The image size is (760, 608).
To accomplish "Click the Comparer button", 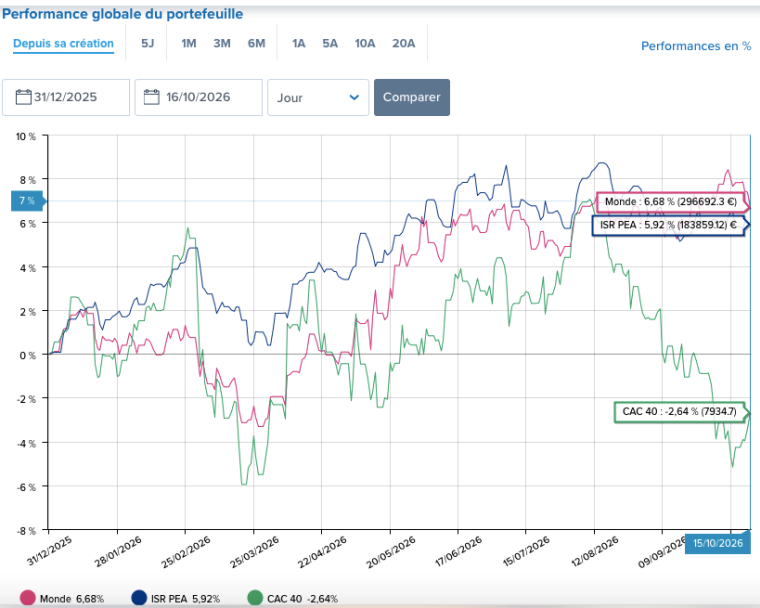I will point(412,97).
